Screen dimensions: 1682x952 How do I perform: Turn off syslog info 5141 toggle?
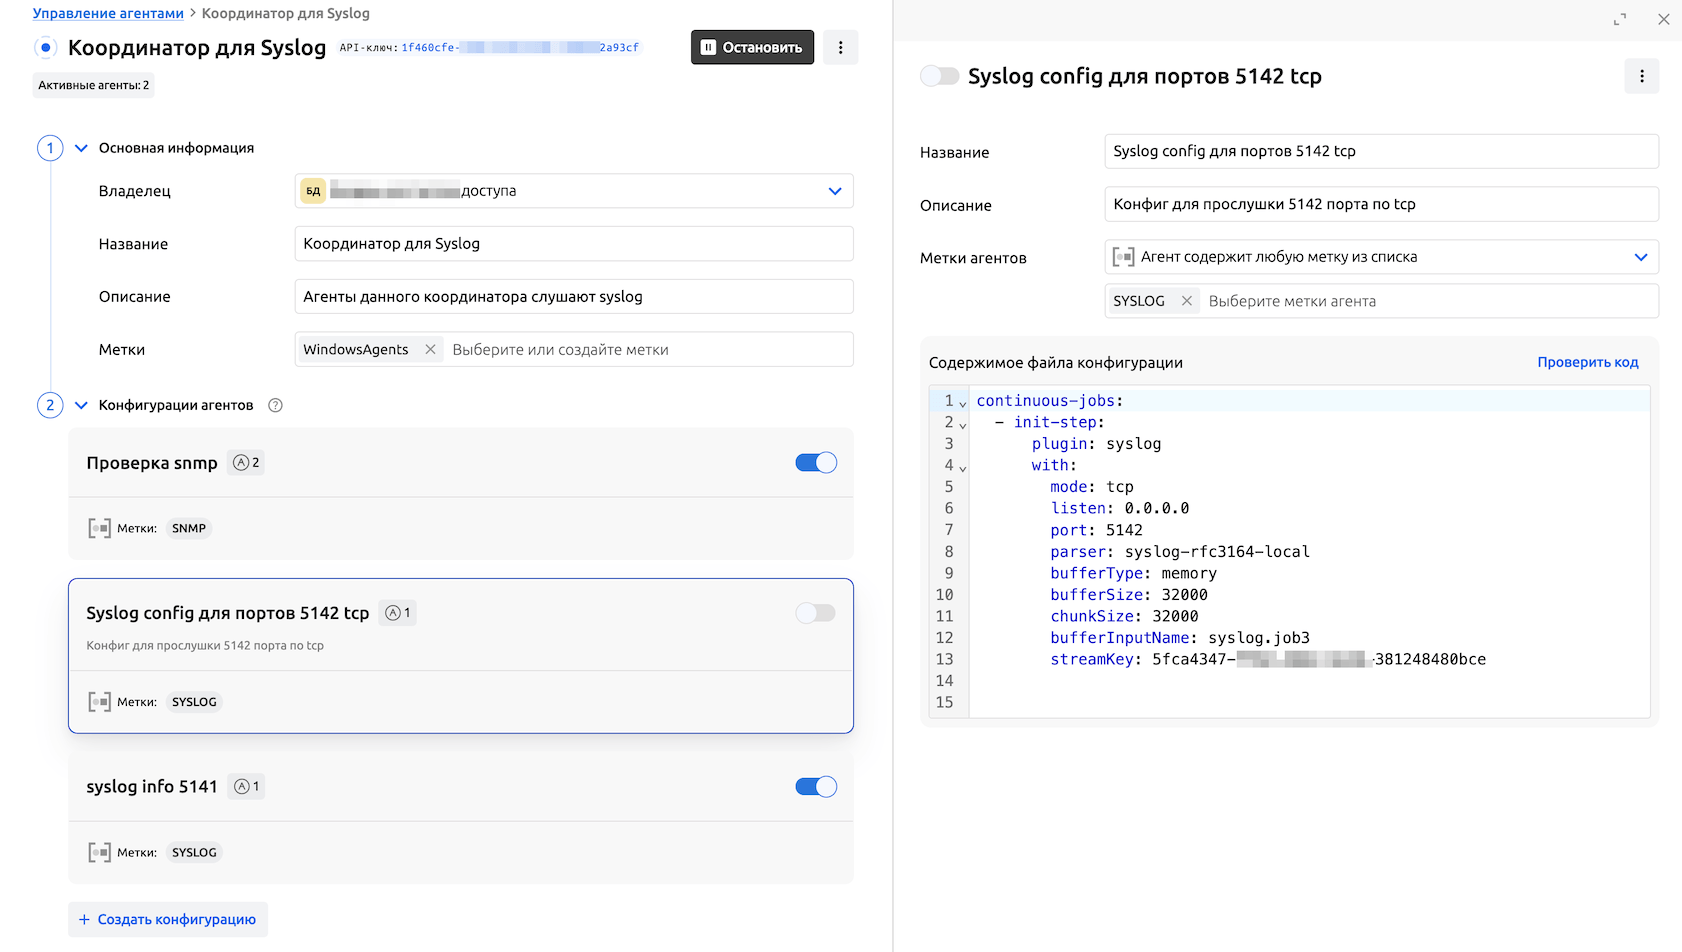[815, 787]
